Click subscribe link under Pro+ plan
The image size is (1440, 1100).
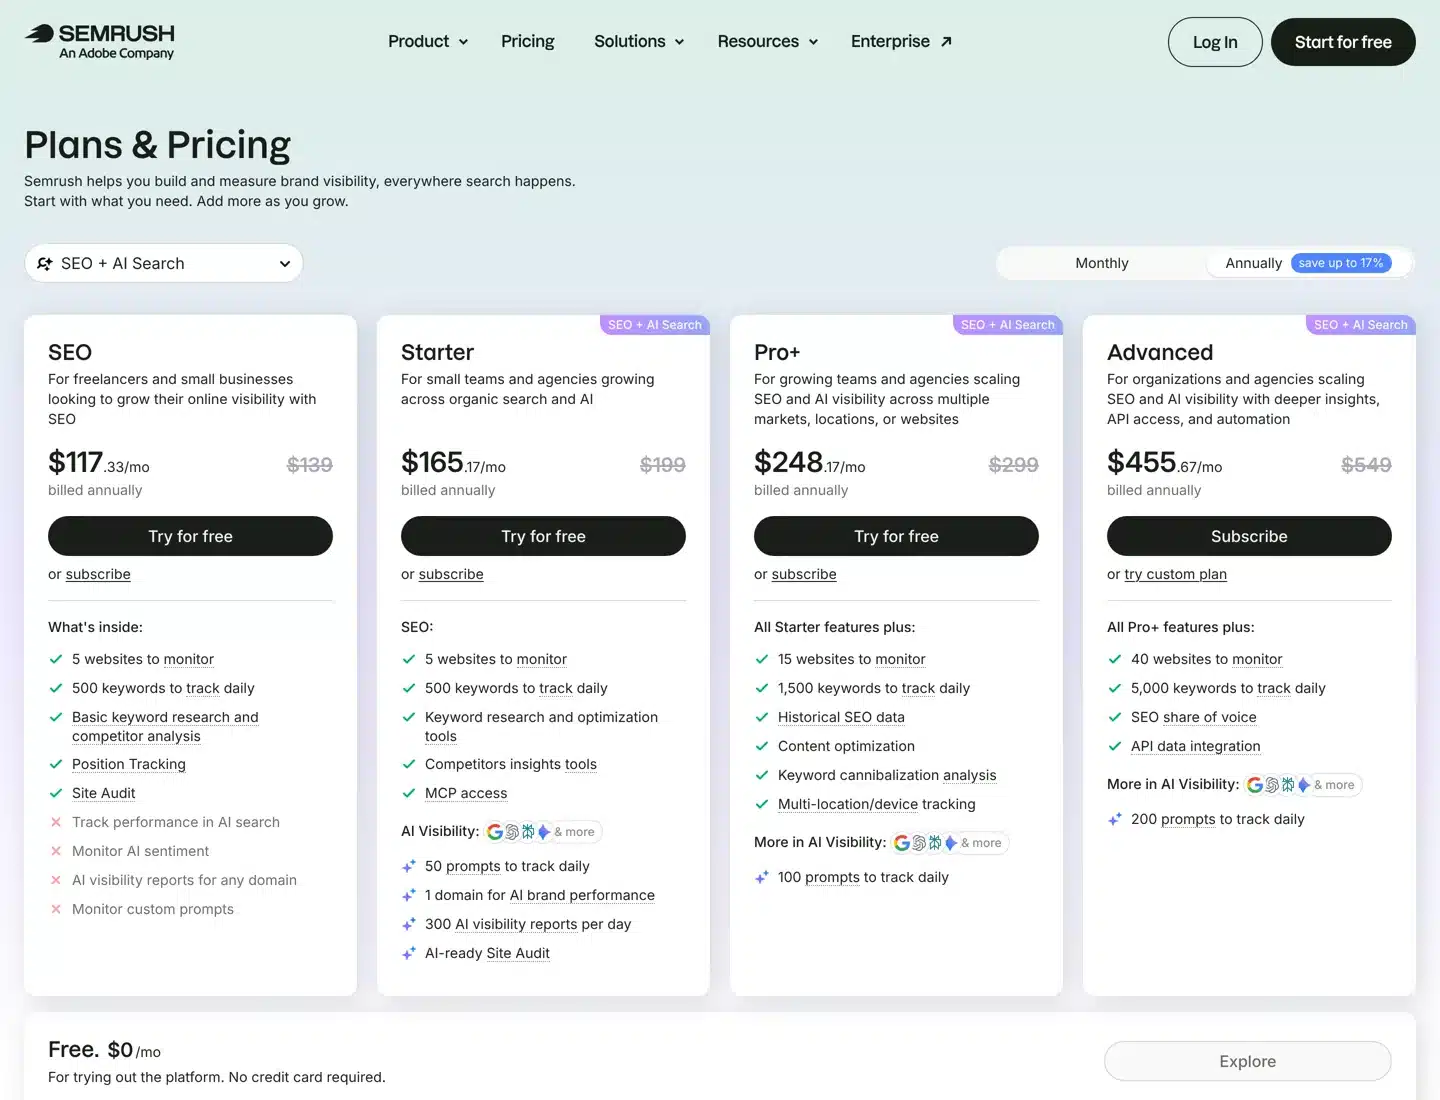tap(804, 574)
